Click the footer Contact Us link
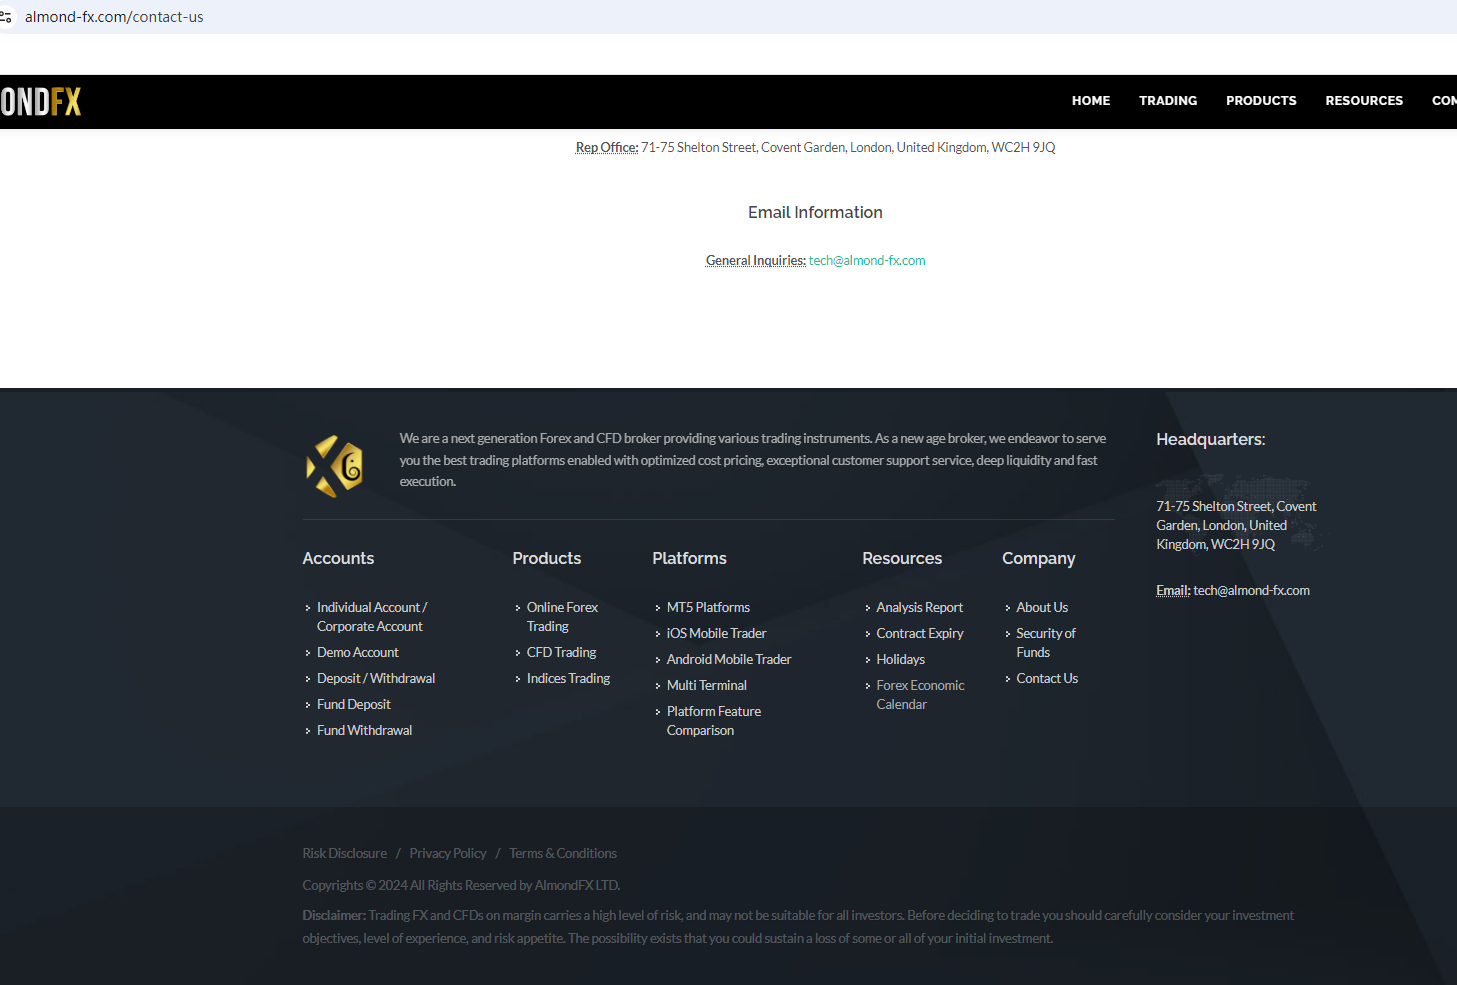 point(1047,679)
